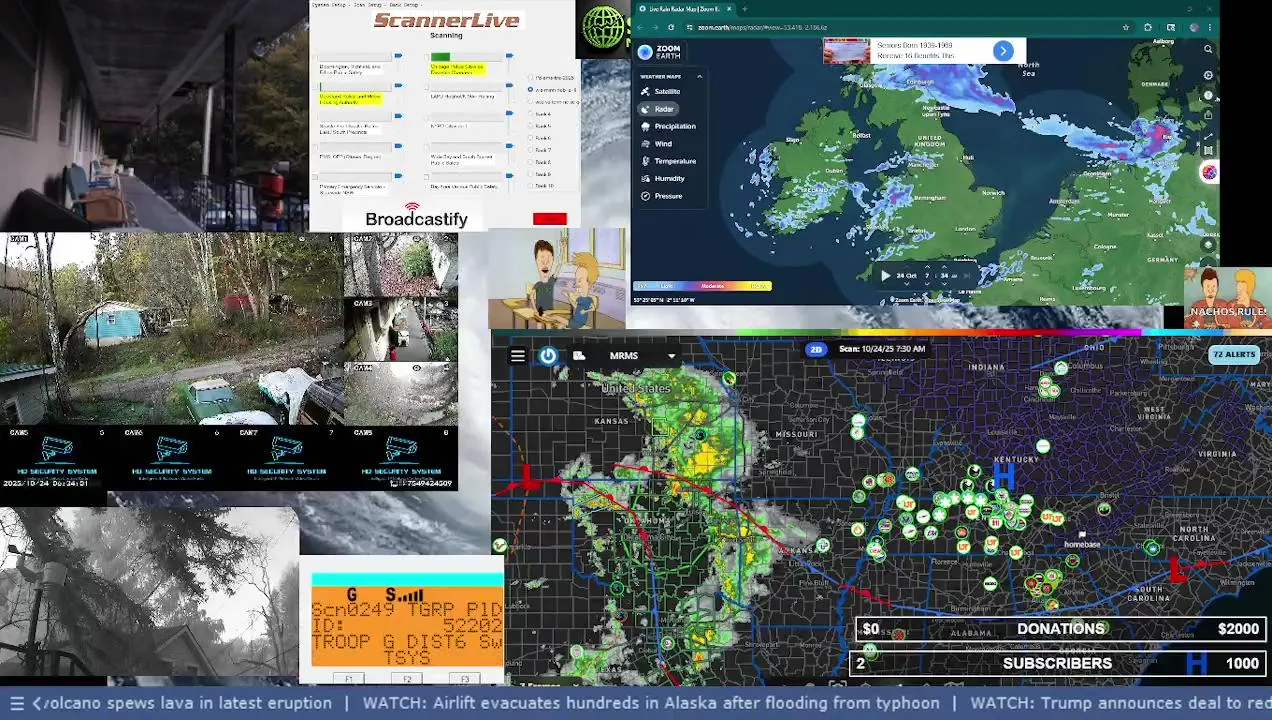Step the Zoom Earth minute value up
1272x720 pixels.
click(945, 268)
